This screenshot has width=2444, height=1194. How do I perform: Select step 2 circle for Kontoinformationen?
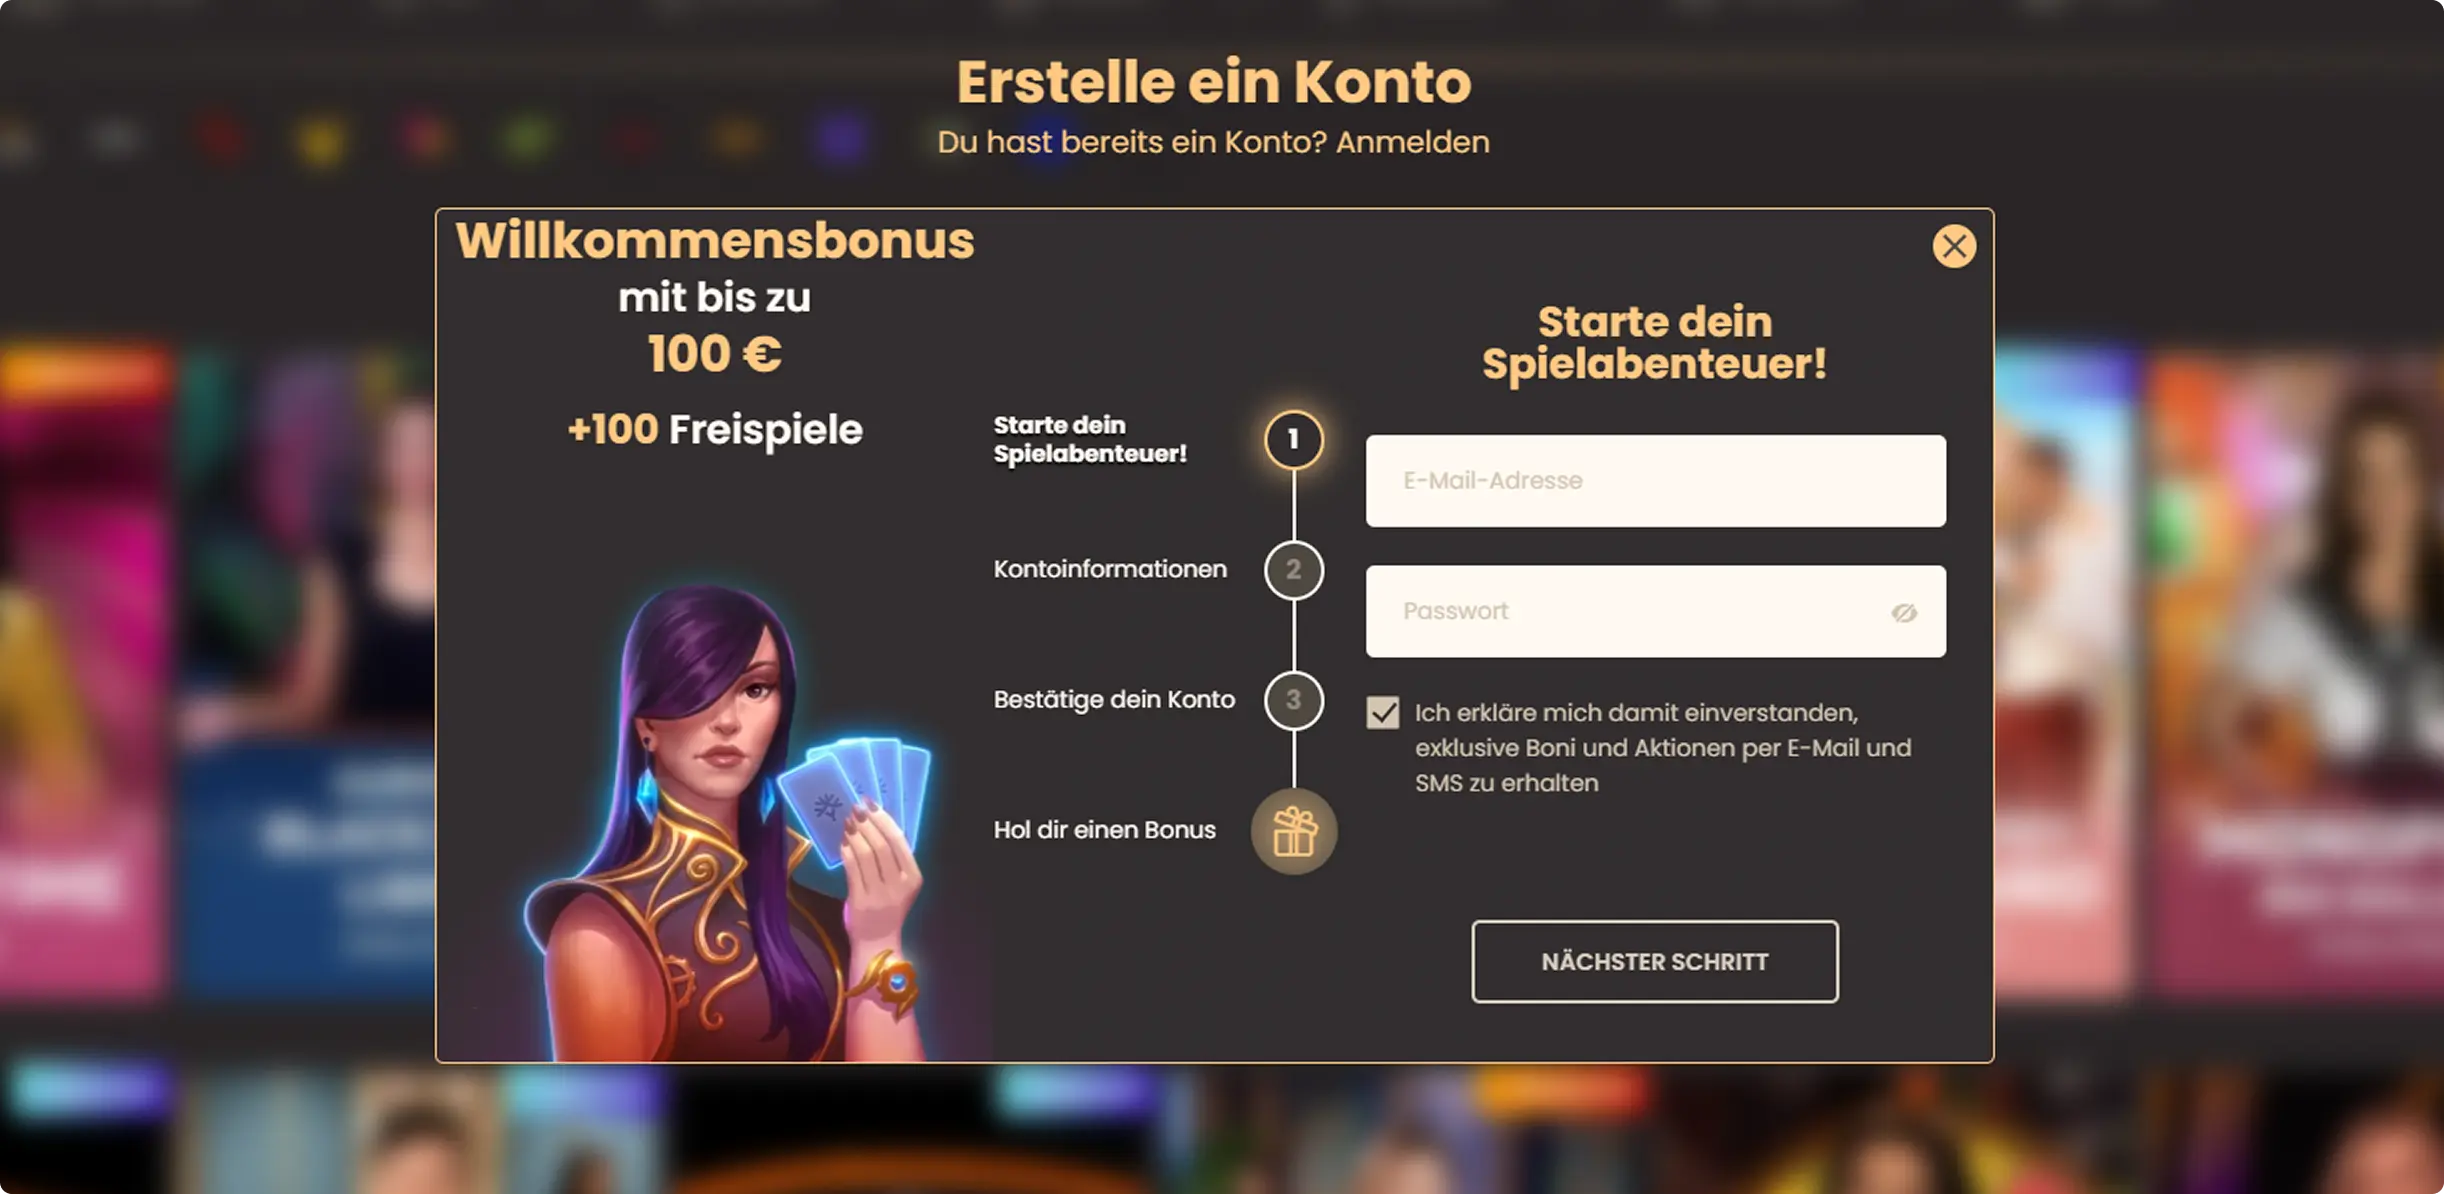[1294, 570]
